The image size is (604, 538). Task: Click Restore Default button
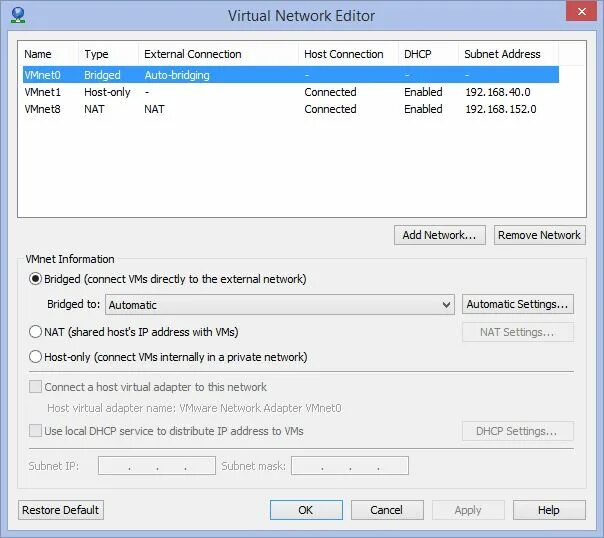[x=61, y=510]
